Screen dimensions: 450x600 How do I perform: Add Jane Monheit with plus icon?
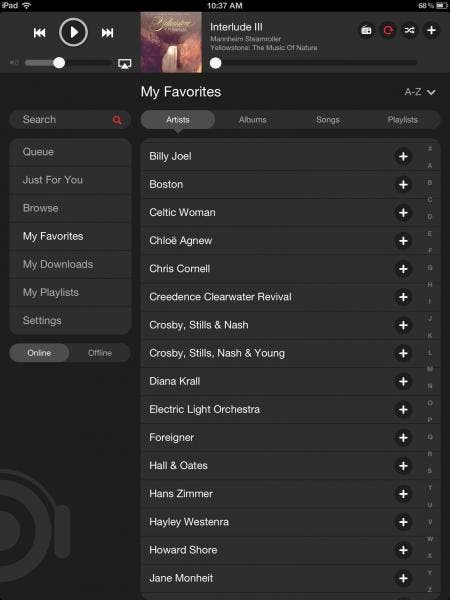click(403, 579)
